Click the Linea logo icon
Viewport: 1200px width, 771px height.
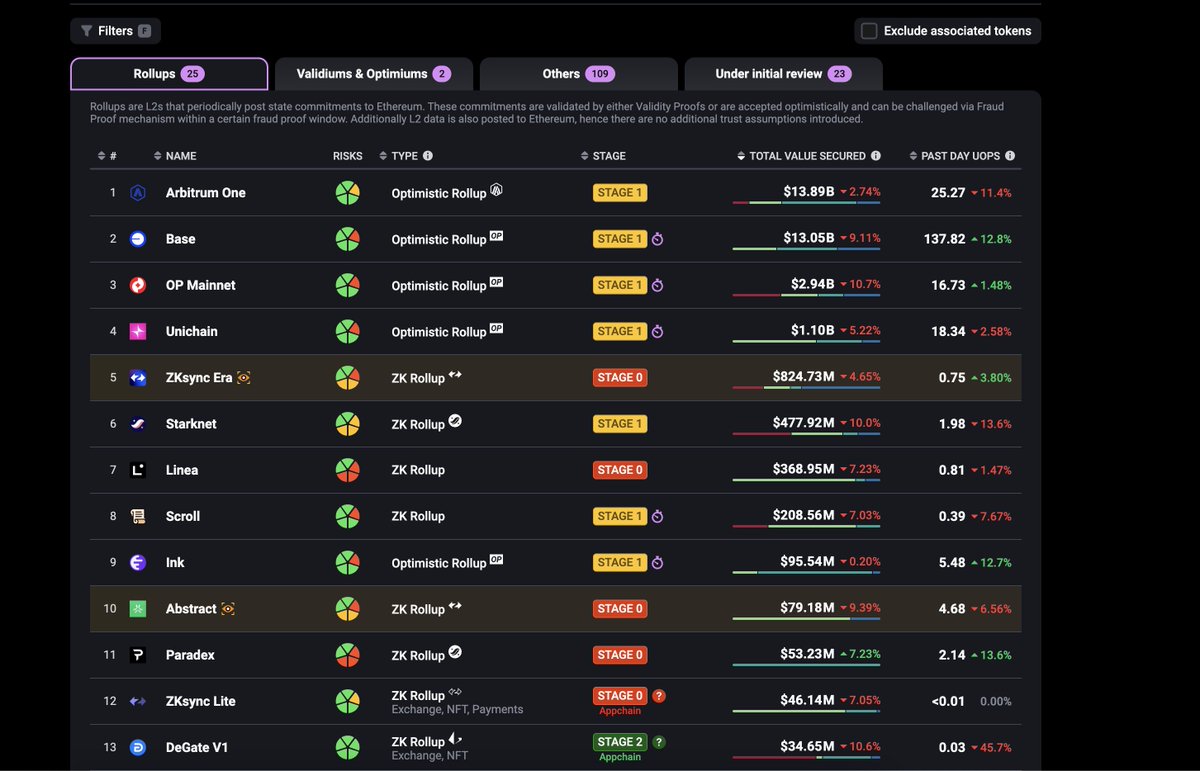[x=138, y=470]
